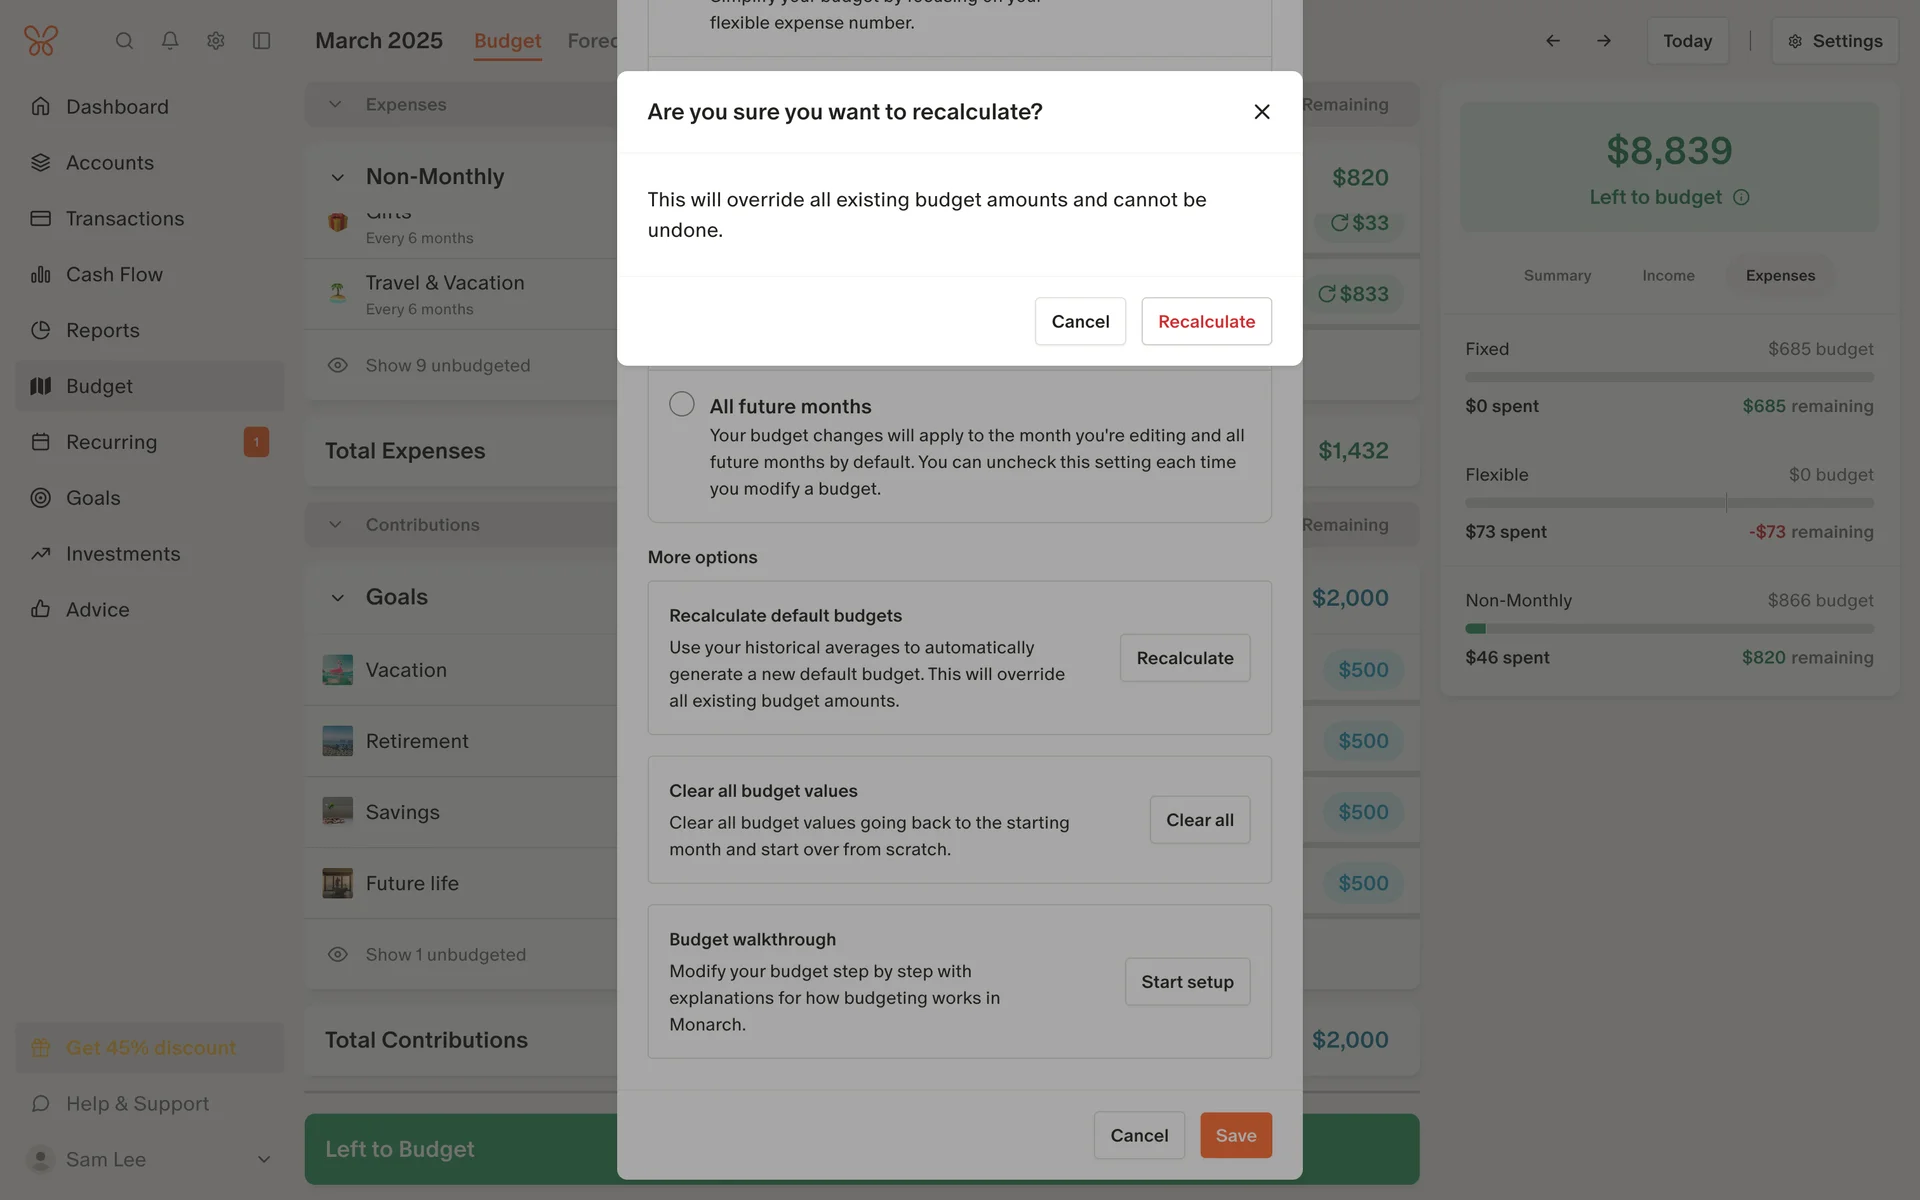Show 9 unbudgeted categories eye toggle

click(x=338, y=366)
